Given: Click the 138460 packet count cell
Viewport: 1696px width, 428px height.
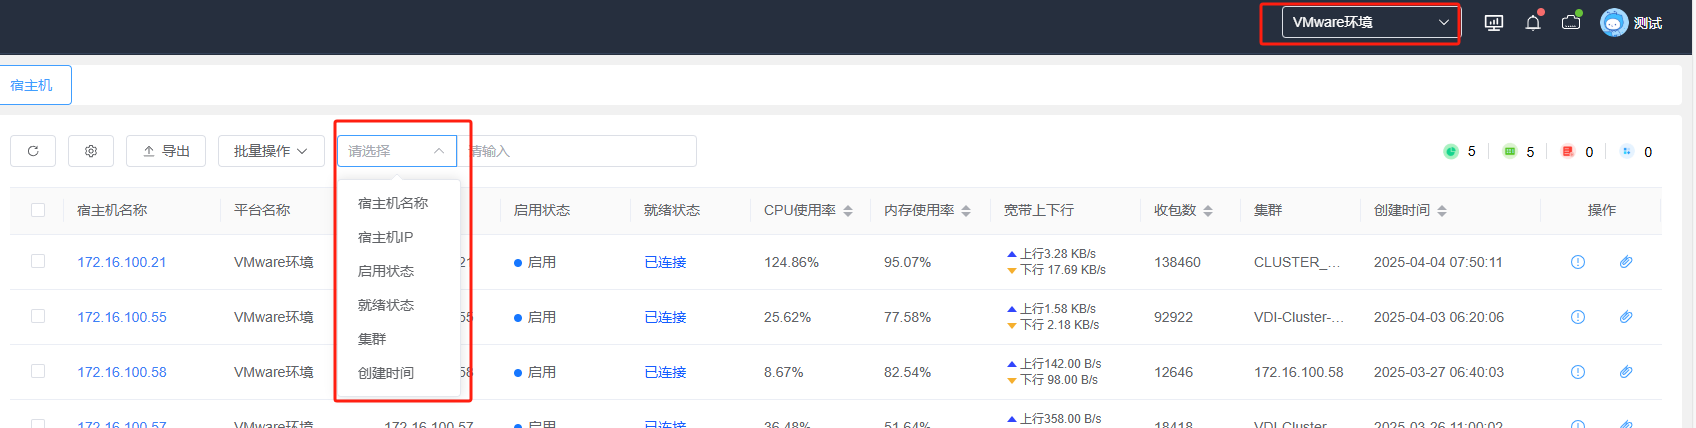Looking at the screenshot, I should [x=1177, y=262].
